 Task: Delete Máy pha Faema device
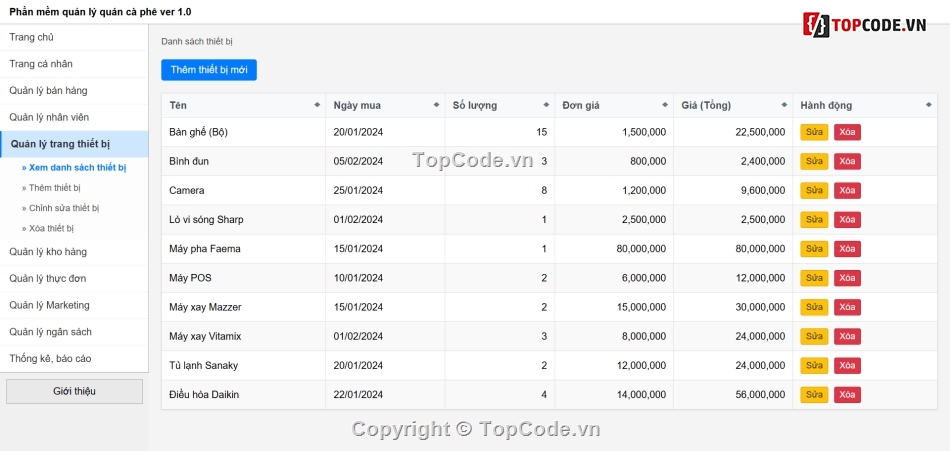[x=847, y=249]
